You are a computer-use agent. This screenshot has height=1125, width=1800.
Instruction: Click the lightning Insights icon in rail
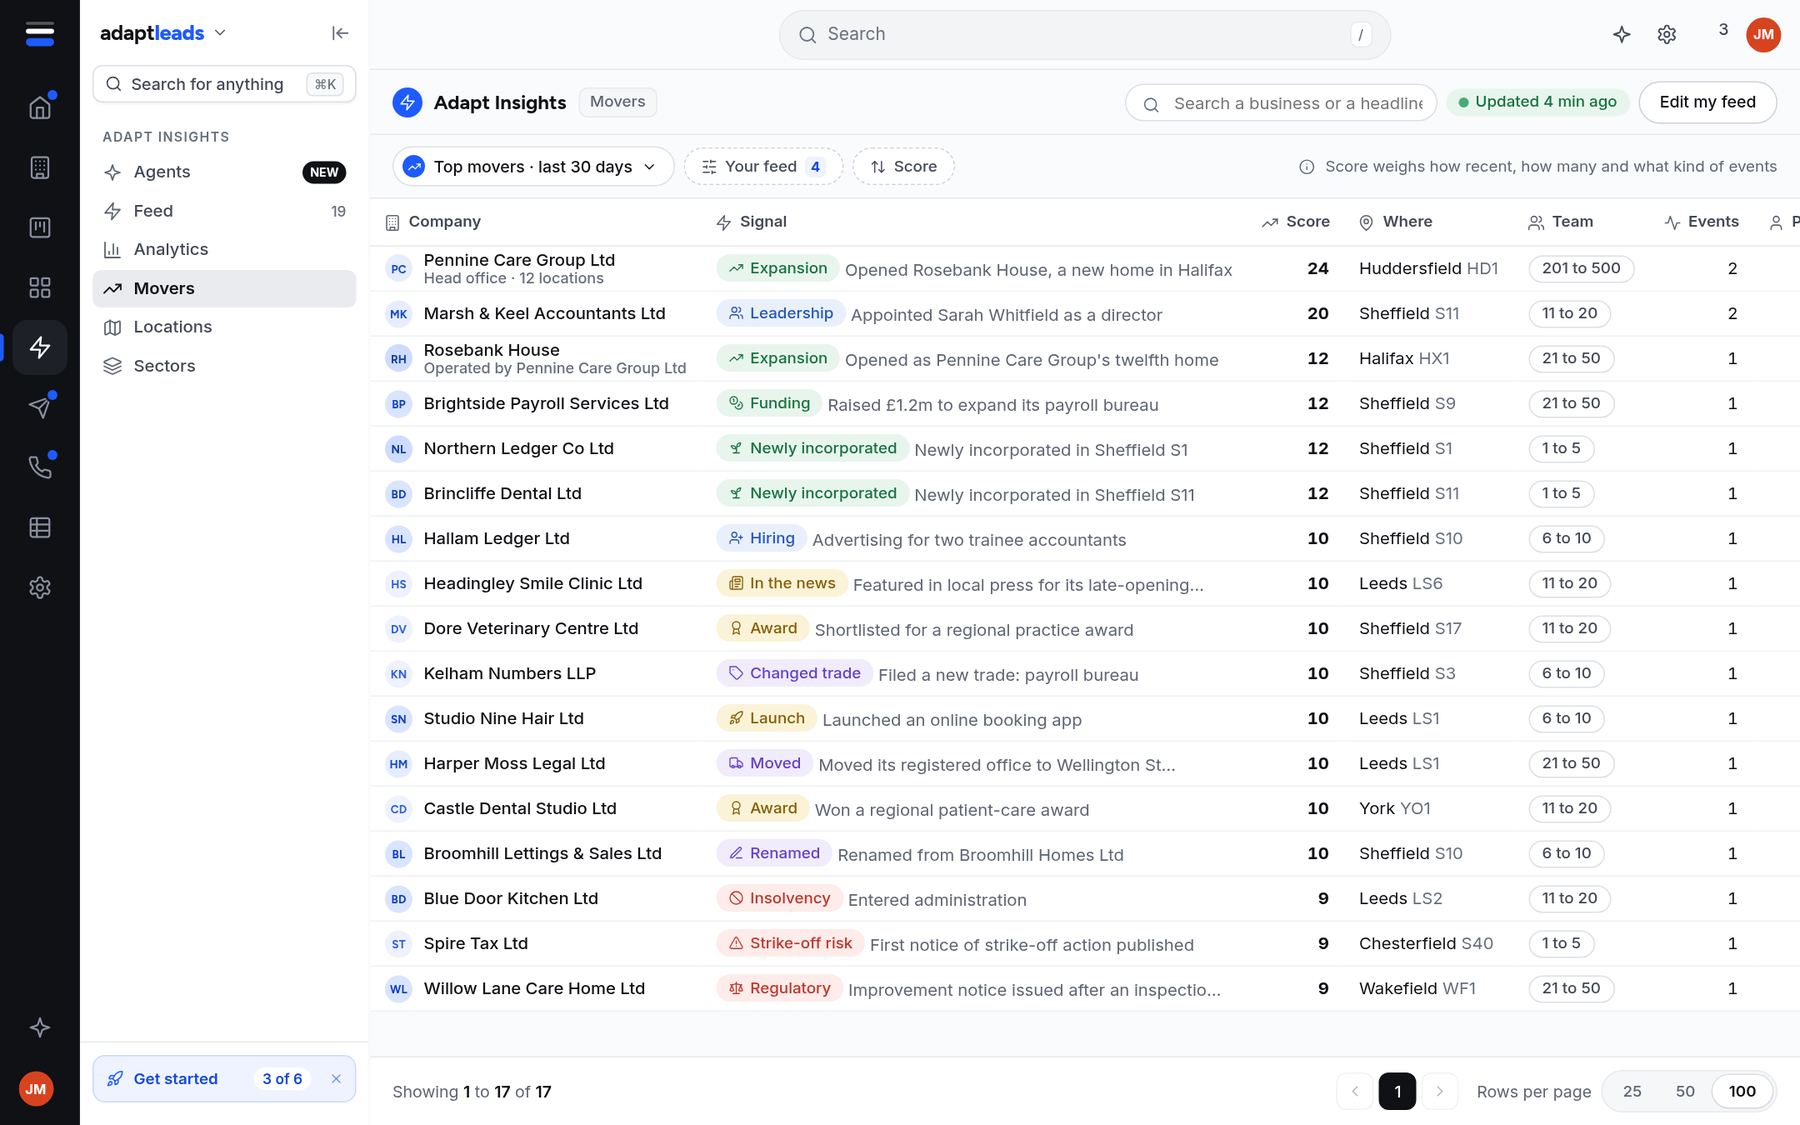tap(40, 347)
